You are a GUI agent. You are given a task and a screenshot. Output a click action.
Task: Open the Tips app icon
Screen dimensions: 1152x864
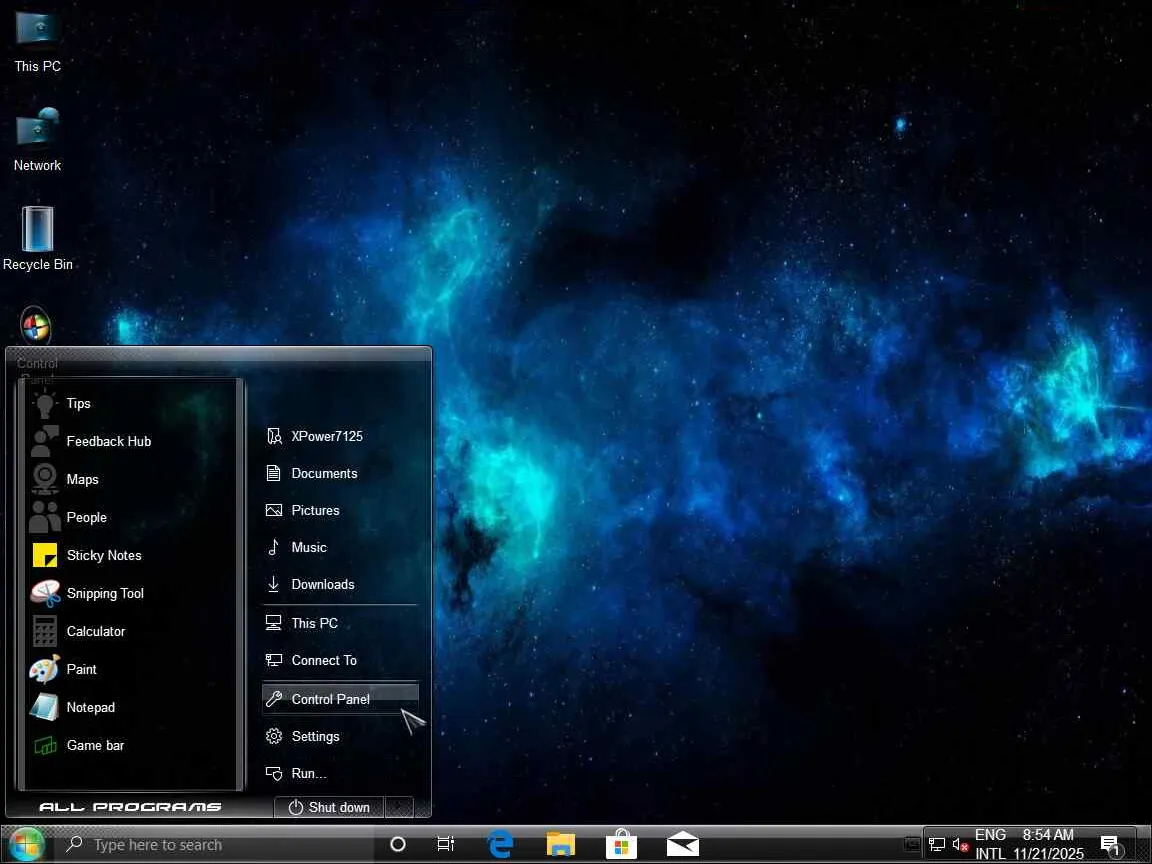coord(45,403)
